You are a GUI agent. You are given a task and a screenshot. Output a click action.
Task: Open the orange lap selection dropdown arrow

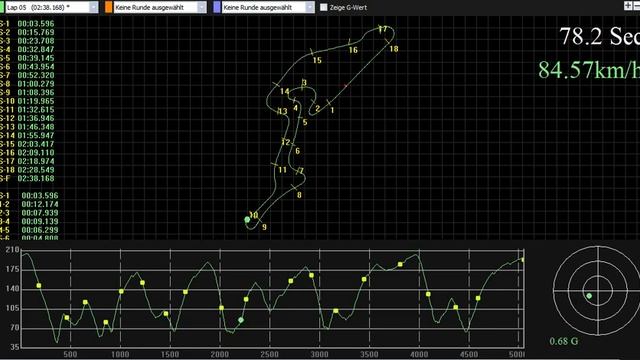202,7
